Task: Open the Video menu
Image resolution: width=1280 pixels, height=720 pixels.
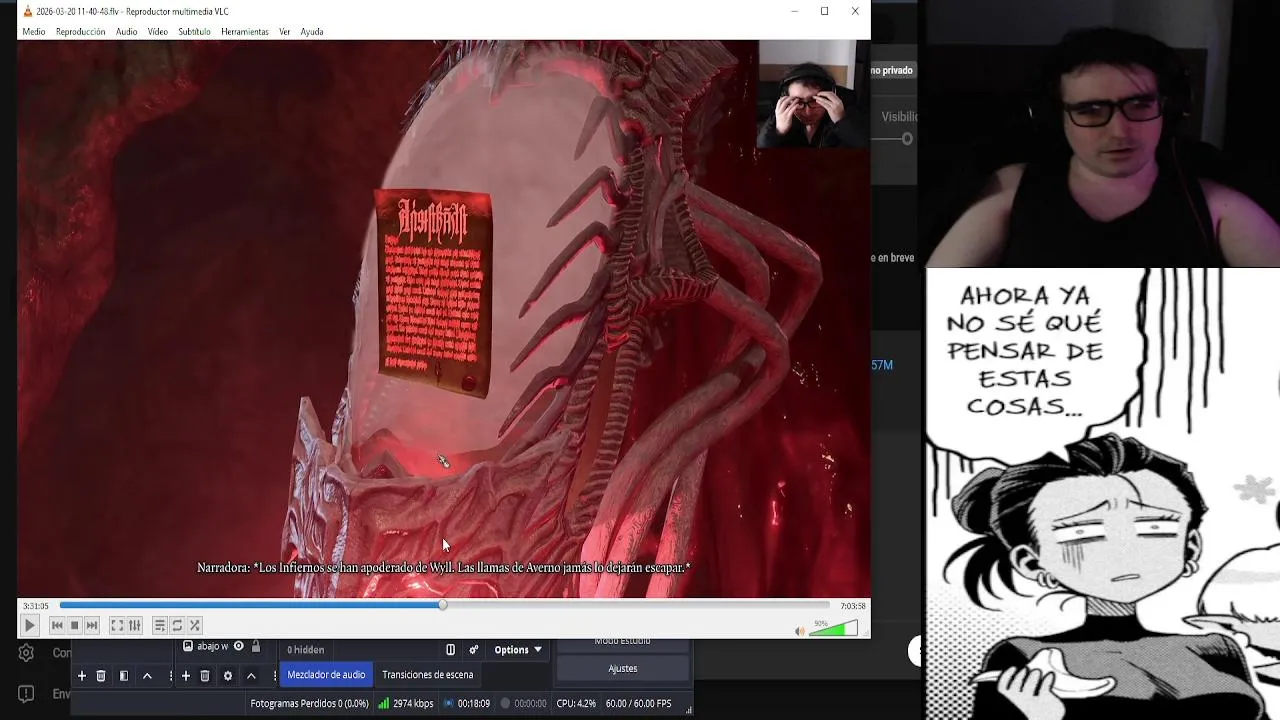Action: (158, 32)
